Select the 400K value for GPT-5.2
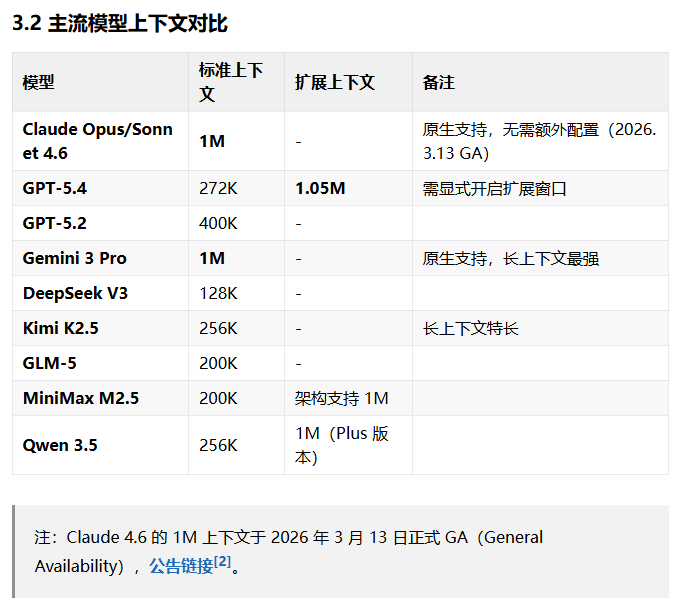The width and height of the screenshot is (678, 605). [218, 223]
